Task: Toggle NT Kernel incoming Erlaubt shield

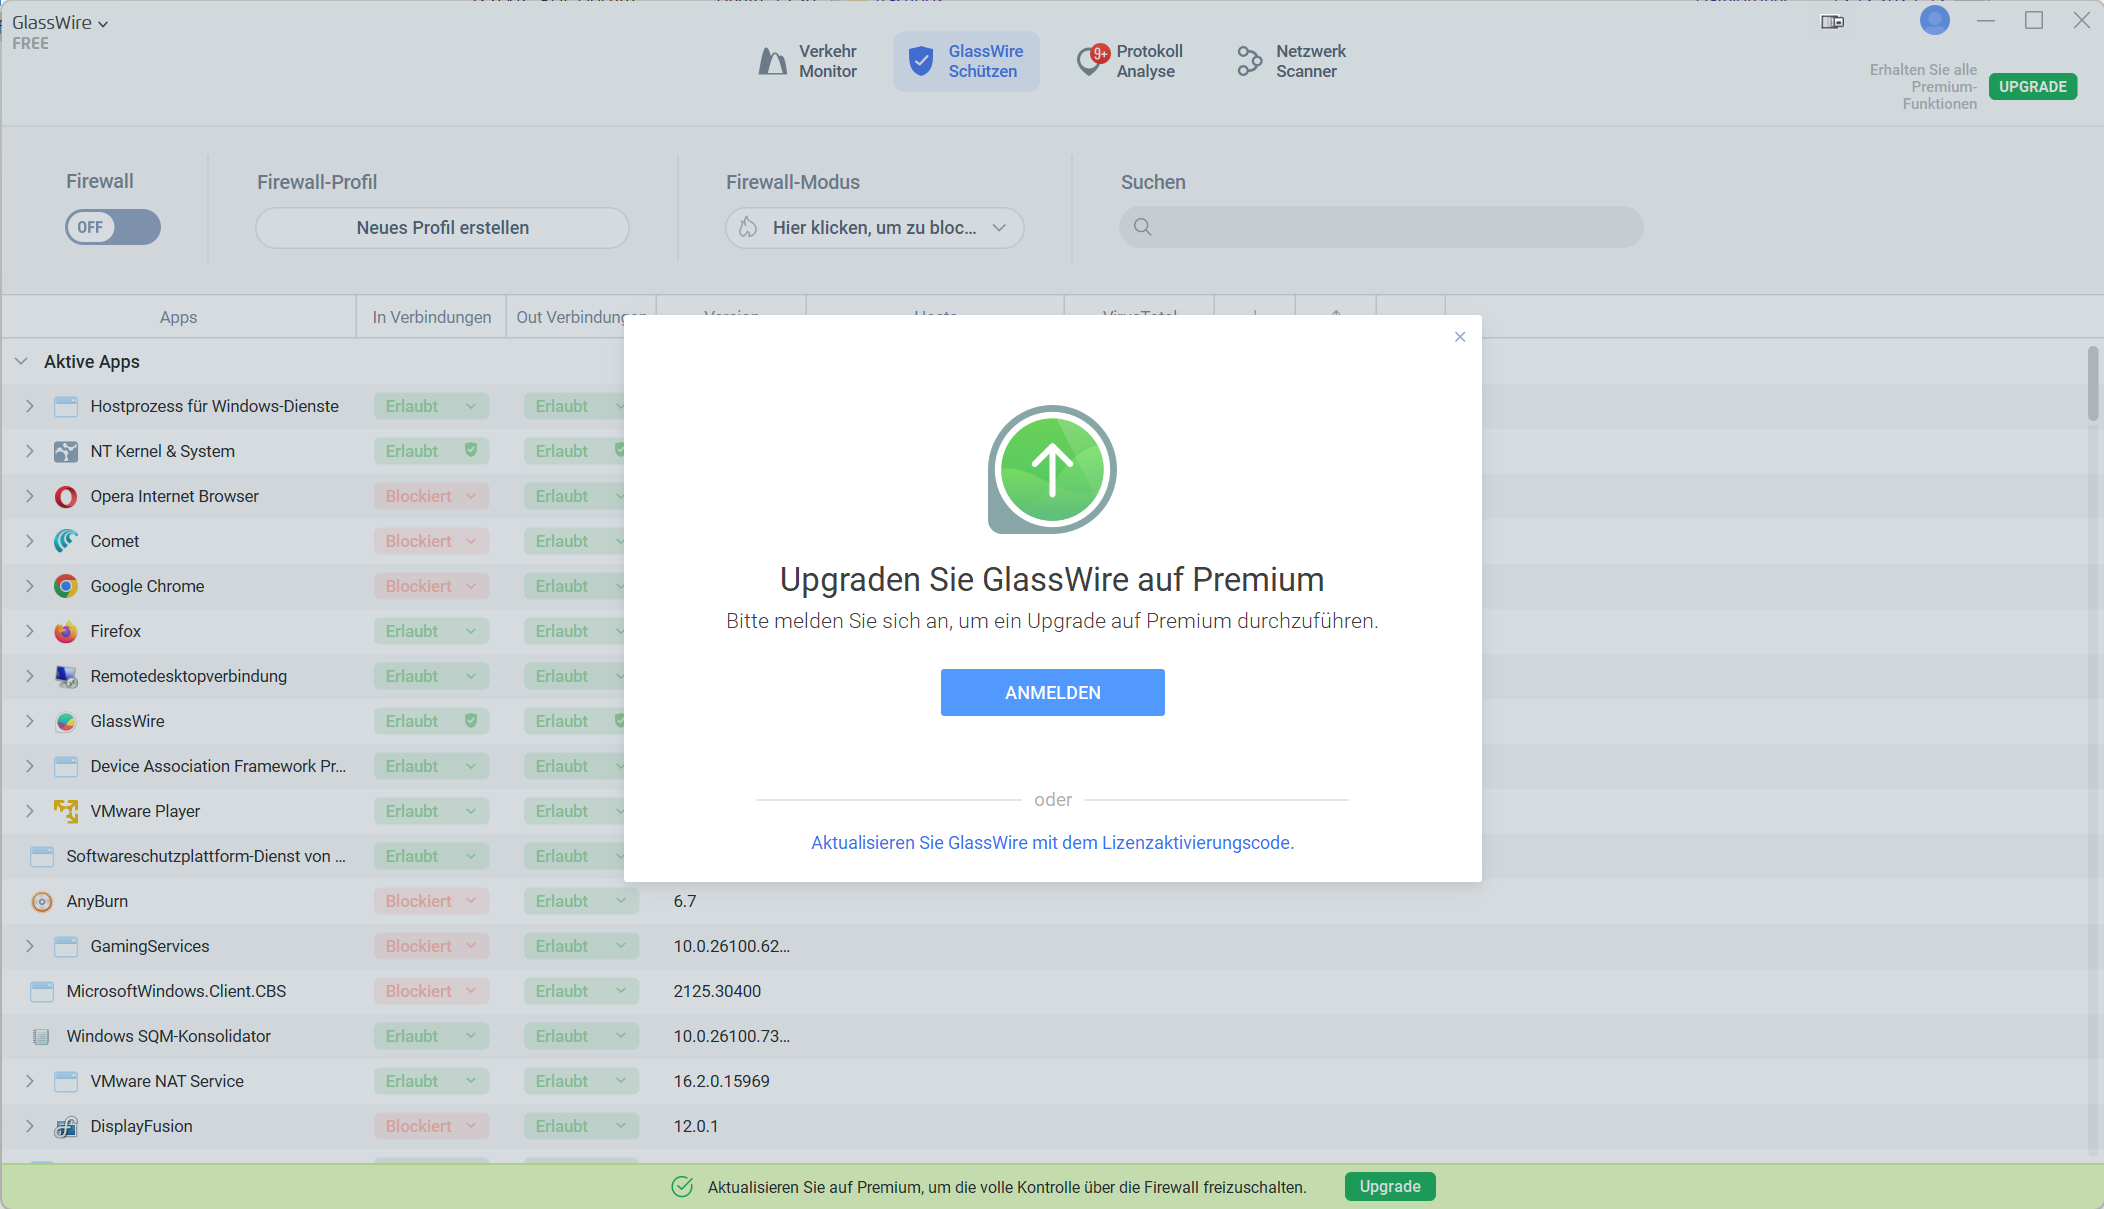Action: click(x=471, y=451)
